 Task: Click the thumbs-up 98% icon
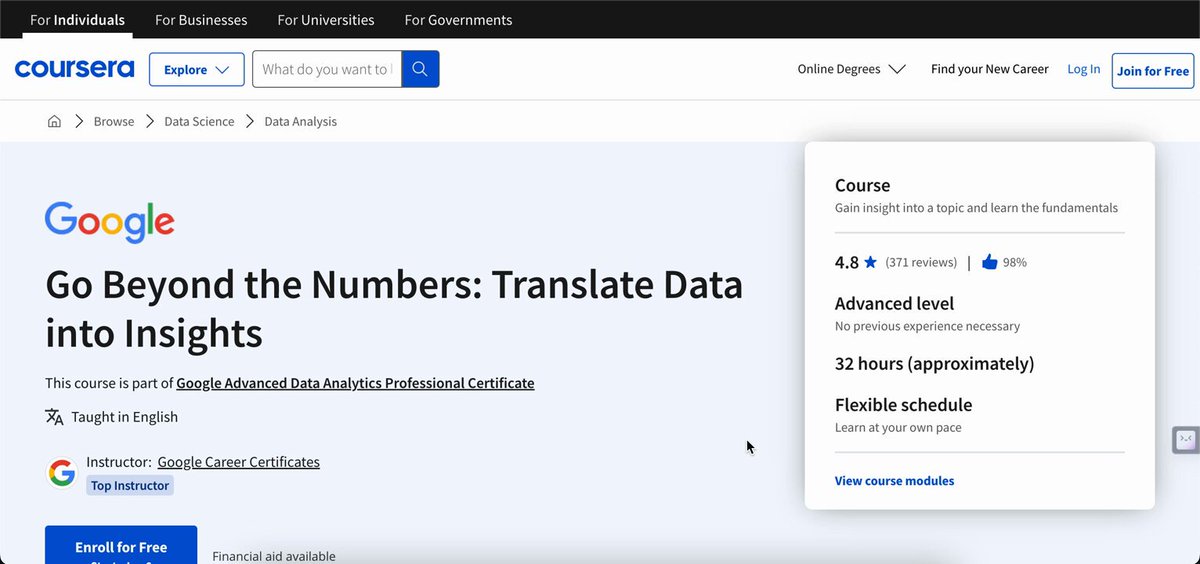990,262
